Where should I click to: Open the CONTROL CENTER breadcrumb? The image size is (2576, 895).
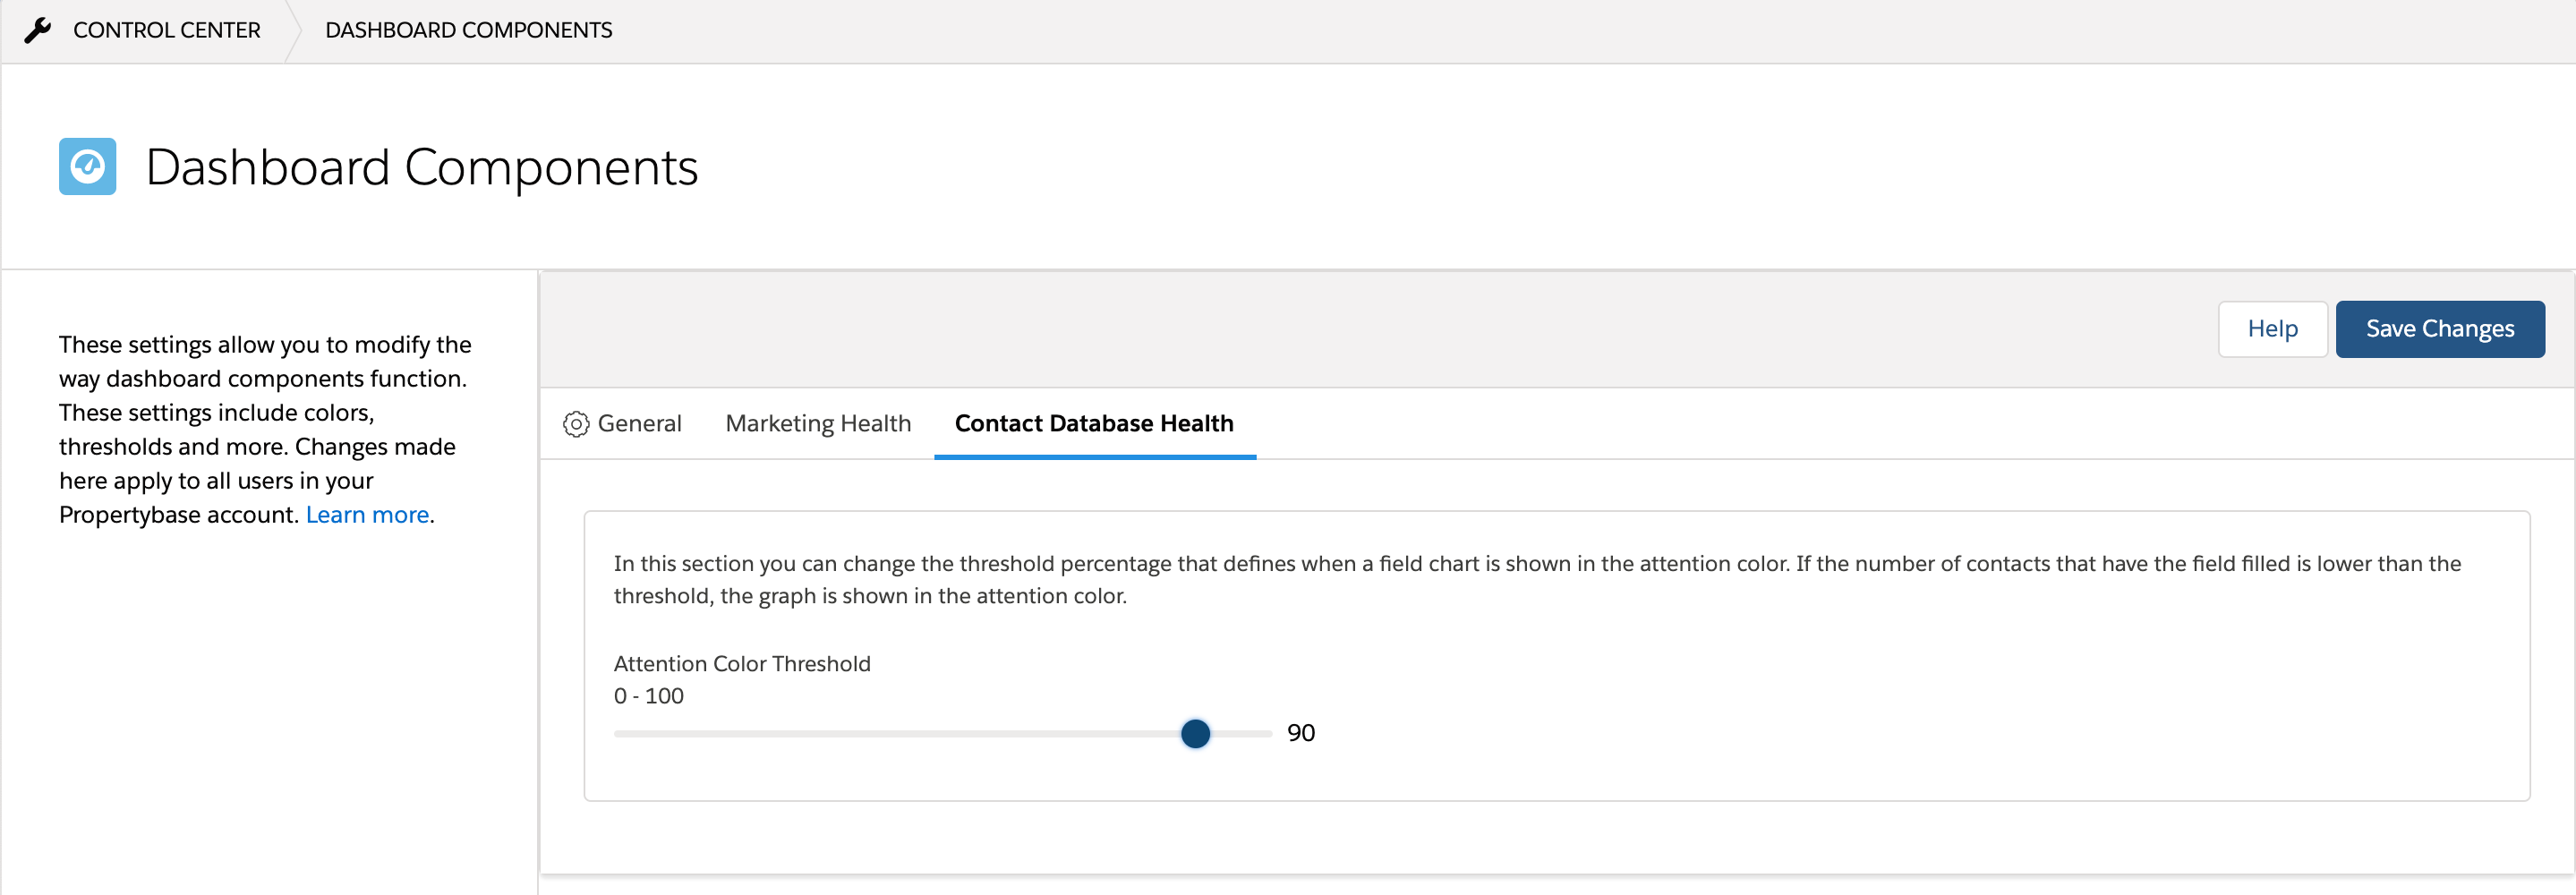pos(166,29)
